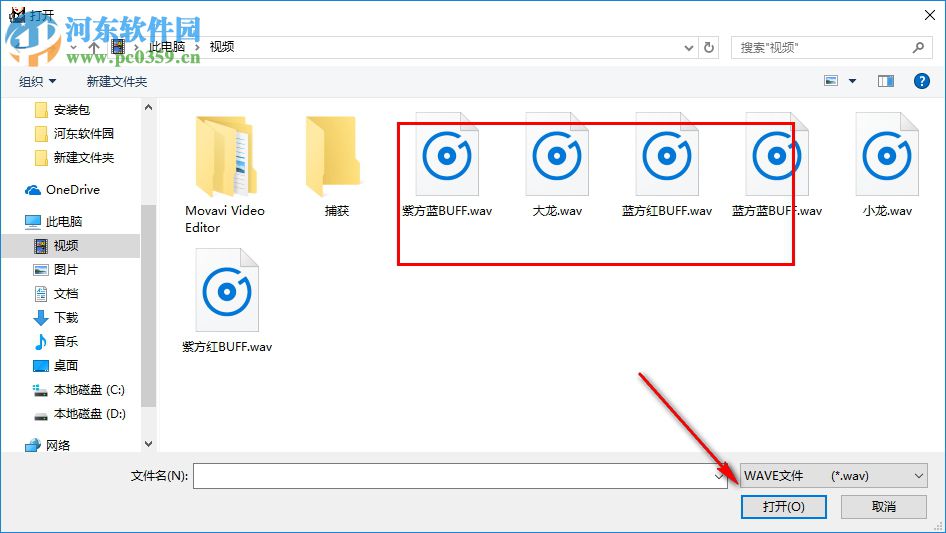Open 本地磁盘 (D:) in navigation pane
The width and height of the screenshot is (946, 533).
78,414
